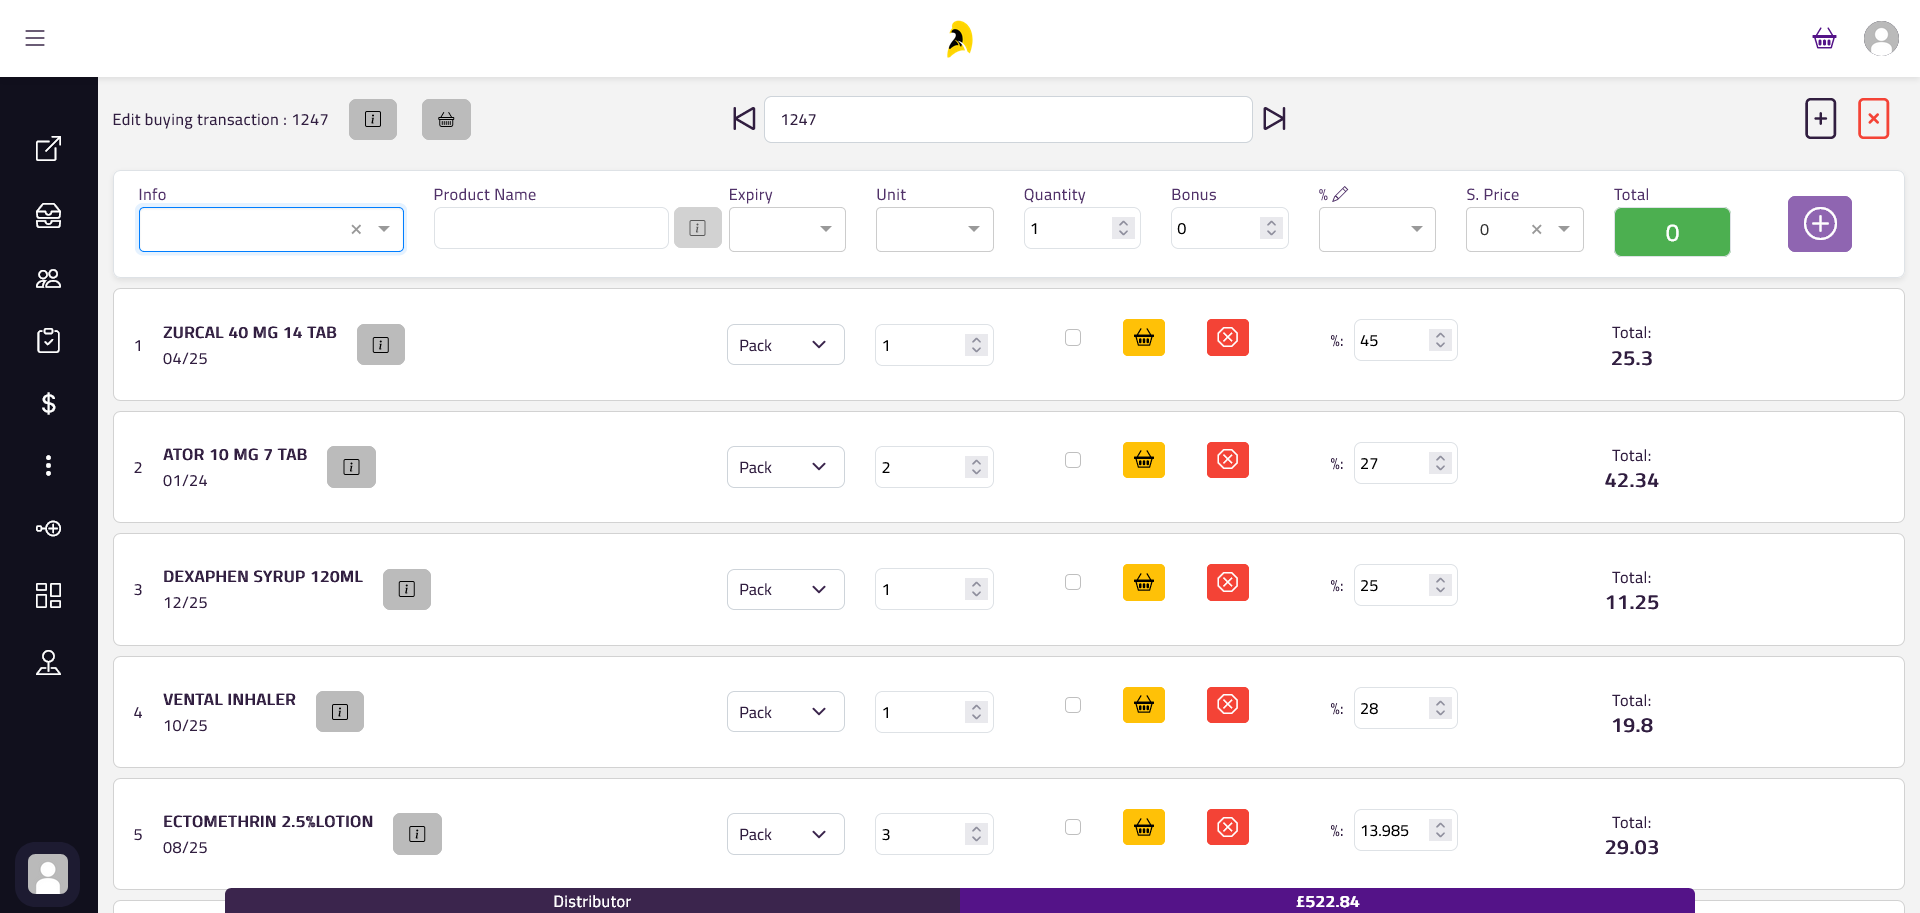The image size is (1920, 913).
Task: Open the transfer sidebar icon
Action: tap(48, 528)
